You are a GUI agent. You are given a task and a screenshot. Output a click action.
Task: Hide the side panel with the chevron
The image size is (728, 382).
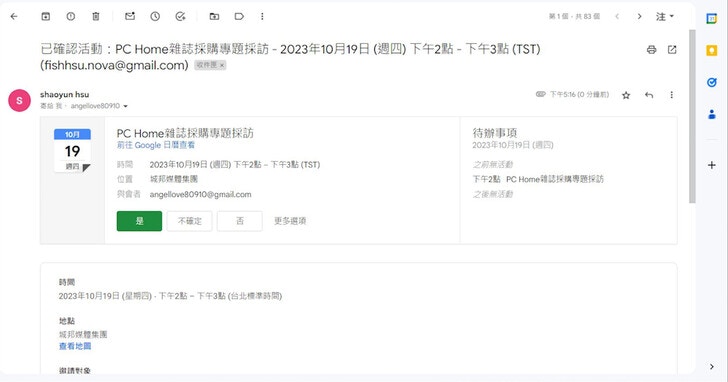712,367
